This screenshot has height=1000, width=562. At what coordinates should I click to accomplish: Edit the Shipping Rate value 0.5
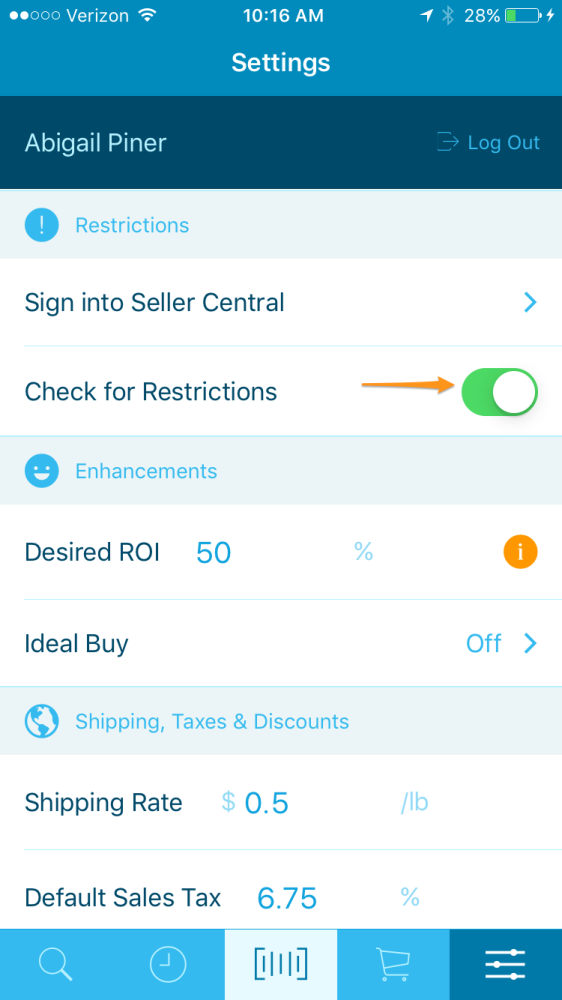click(267, 803)
